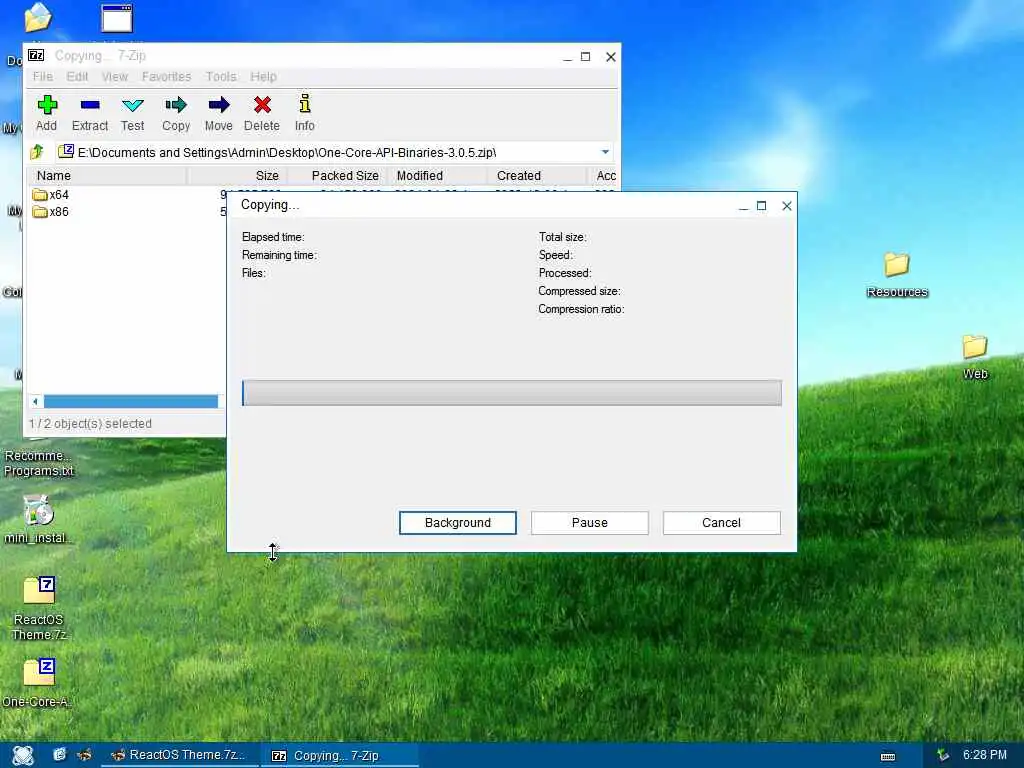Click the Background button
This screenshot has height=768, width=1024.
pyautogui.click(x=458, y=522)
